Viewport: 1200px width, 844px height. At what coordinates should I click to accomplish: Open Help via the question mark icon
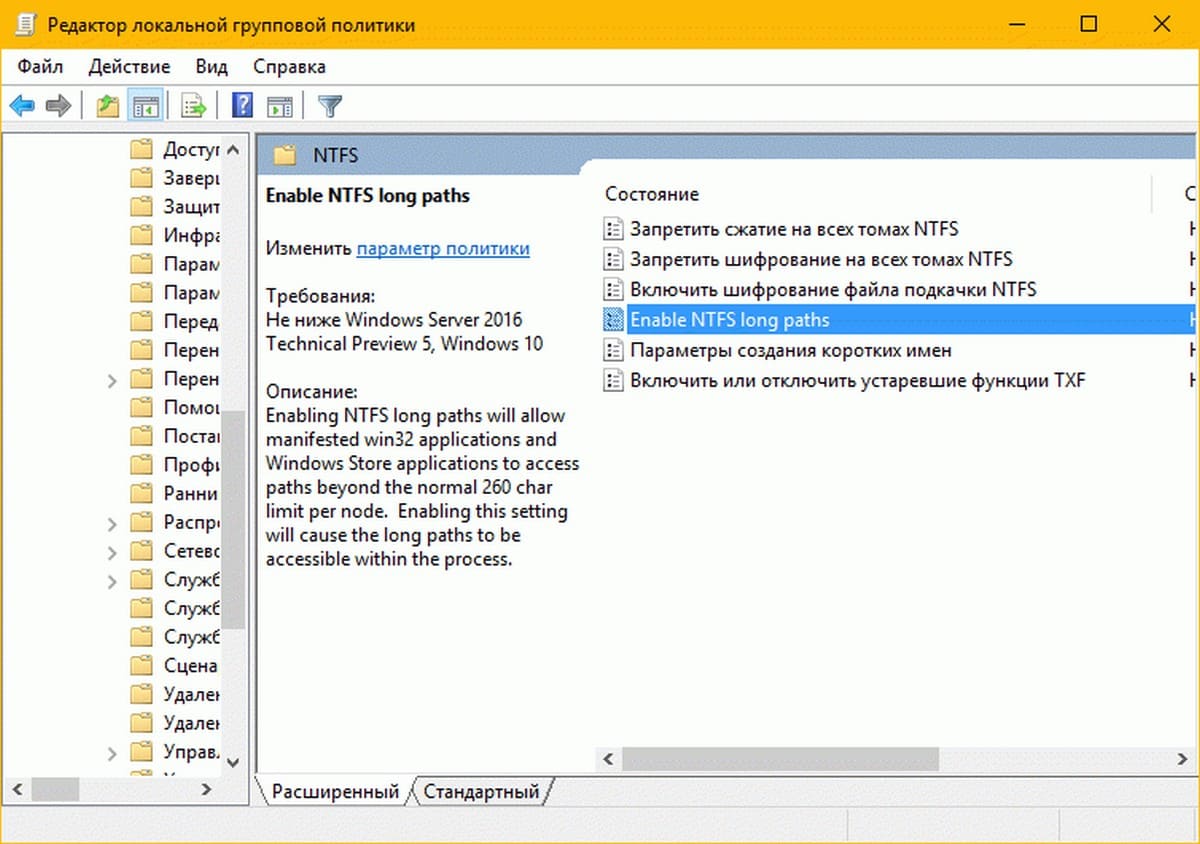[x=242, y=106]
